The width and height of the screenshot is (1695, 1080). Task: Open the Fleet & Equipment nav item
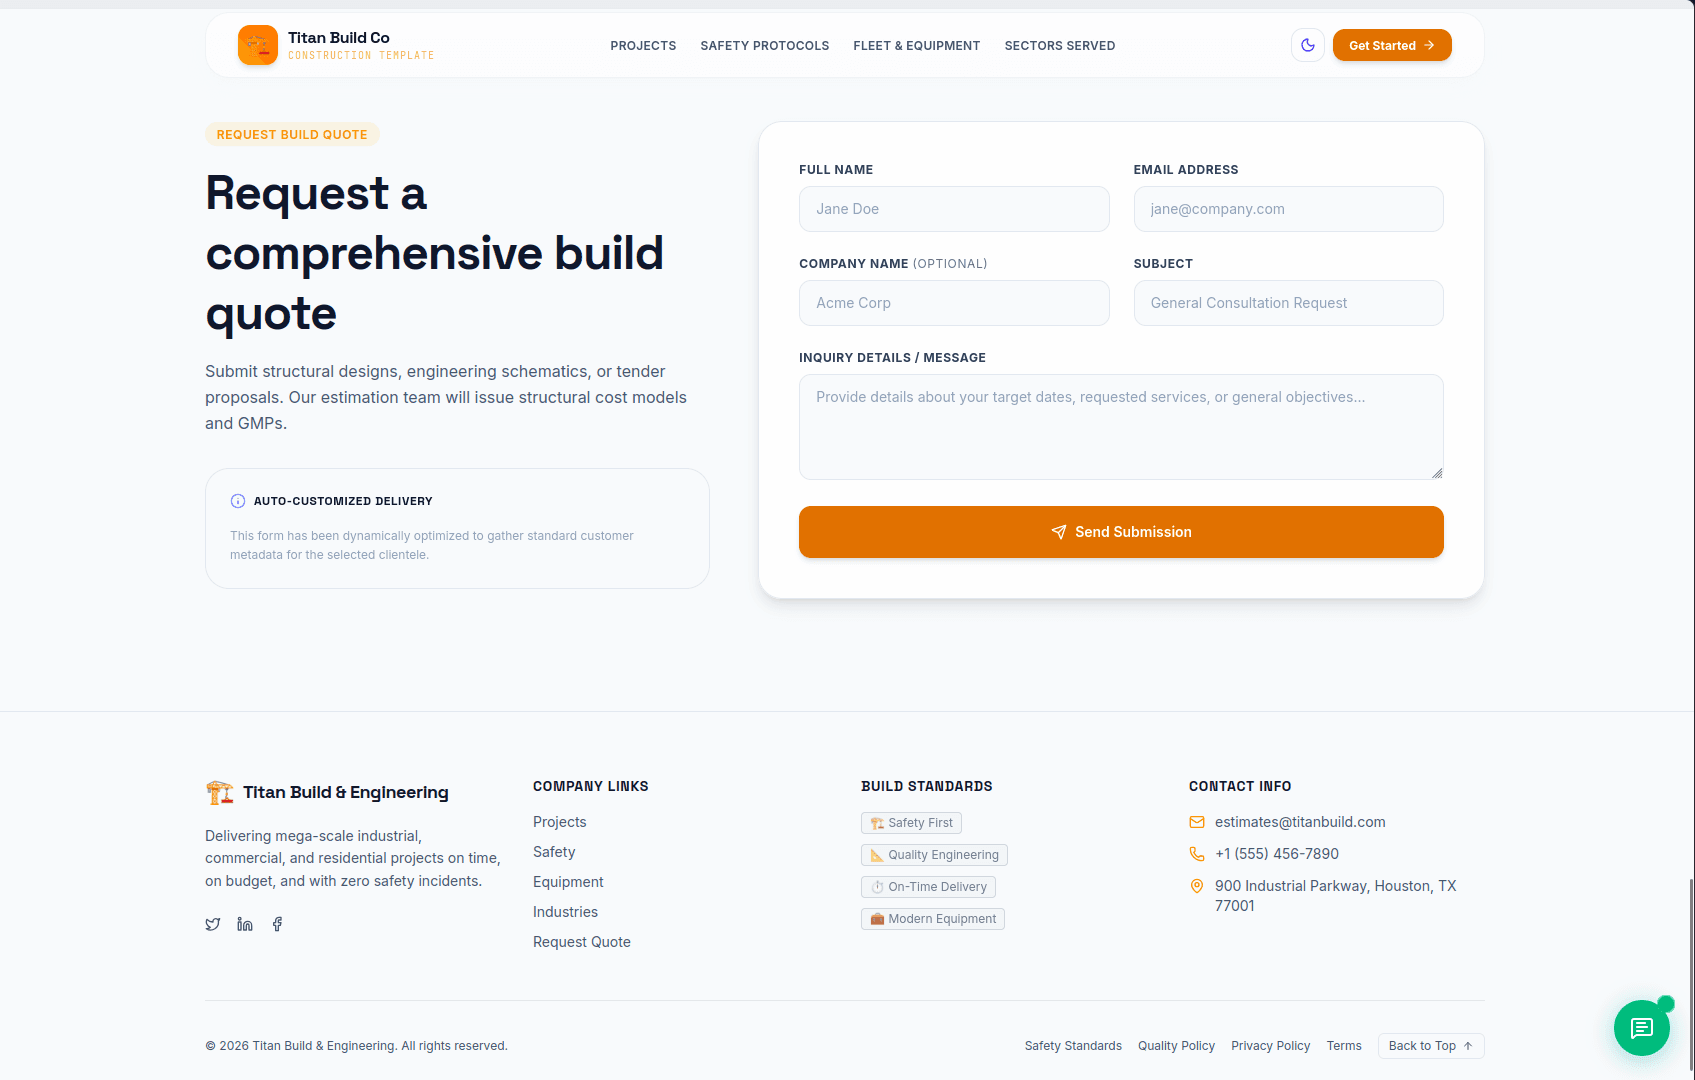[x=917, y=46]
